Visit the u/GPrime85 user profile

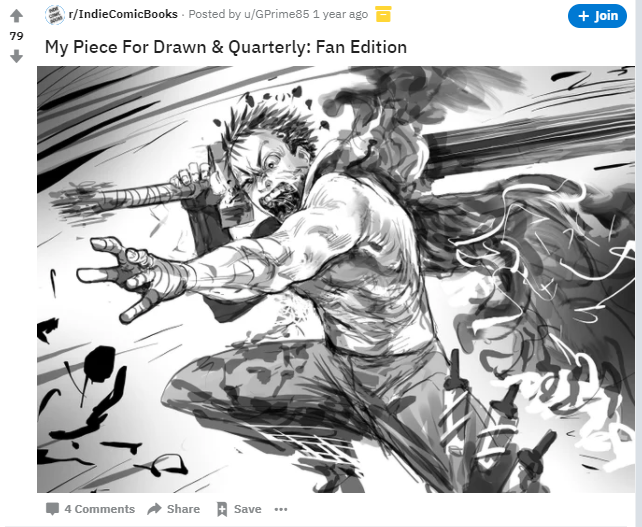[x=276, y=14]
